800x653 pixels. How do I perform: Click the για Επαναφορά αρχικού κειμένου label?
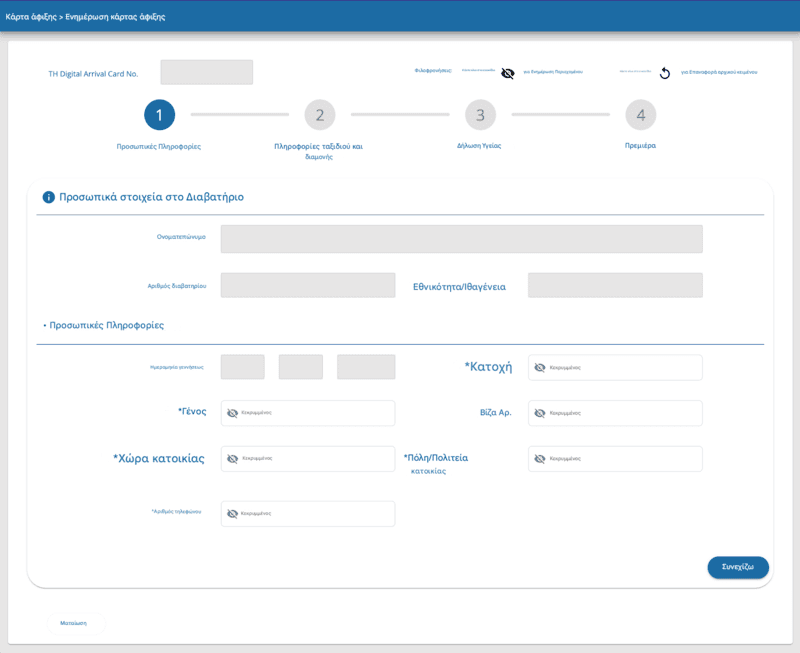[x=719, y=72]
